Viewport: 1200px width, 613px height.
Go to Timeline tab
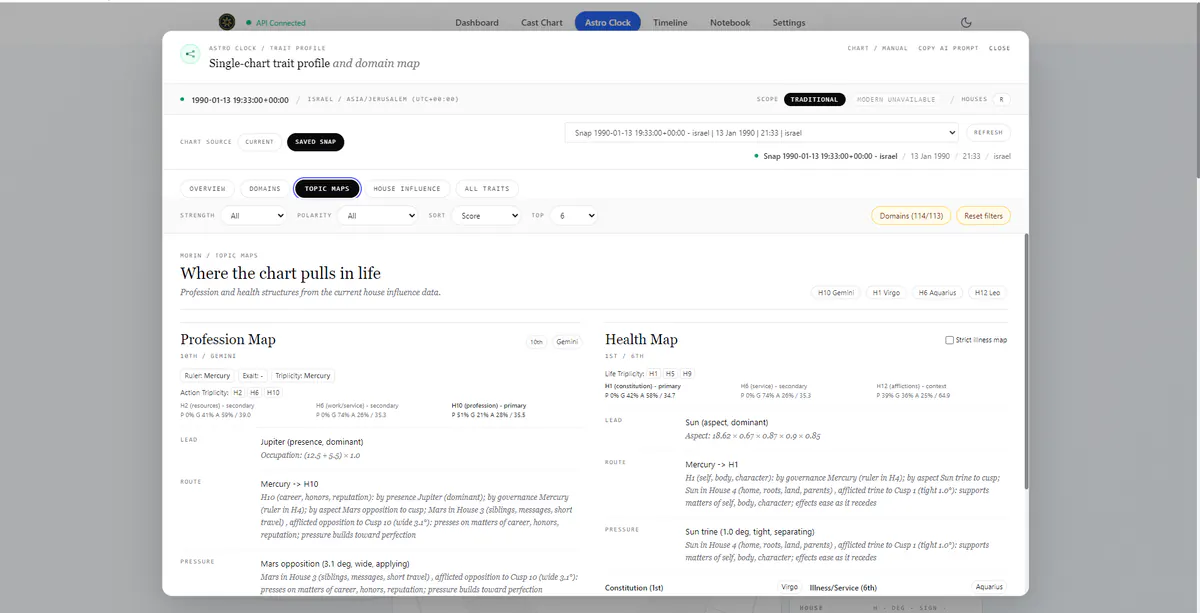point(670,22)
